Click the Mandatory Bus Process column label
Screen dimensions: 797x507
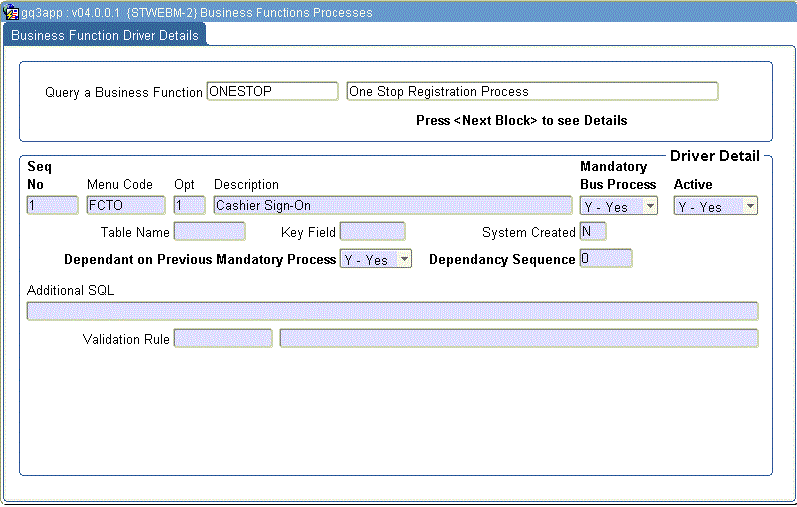coord(618,175)
